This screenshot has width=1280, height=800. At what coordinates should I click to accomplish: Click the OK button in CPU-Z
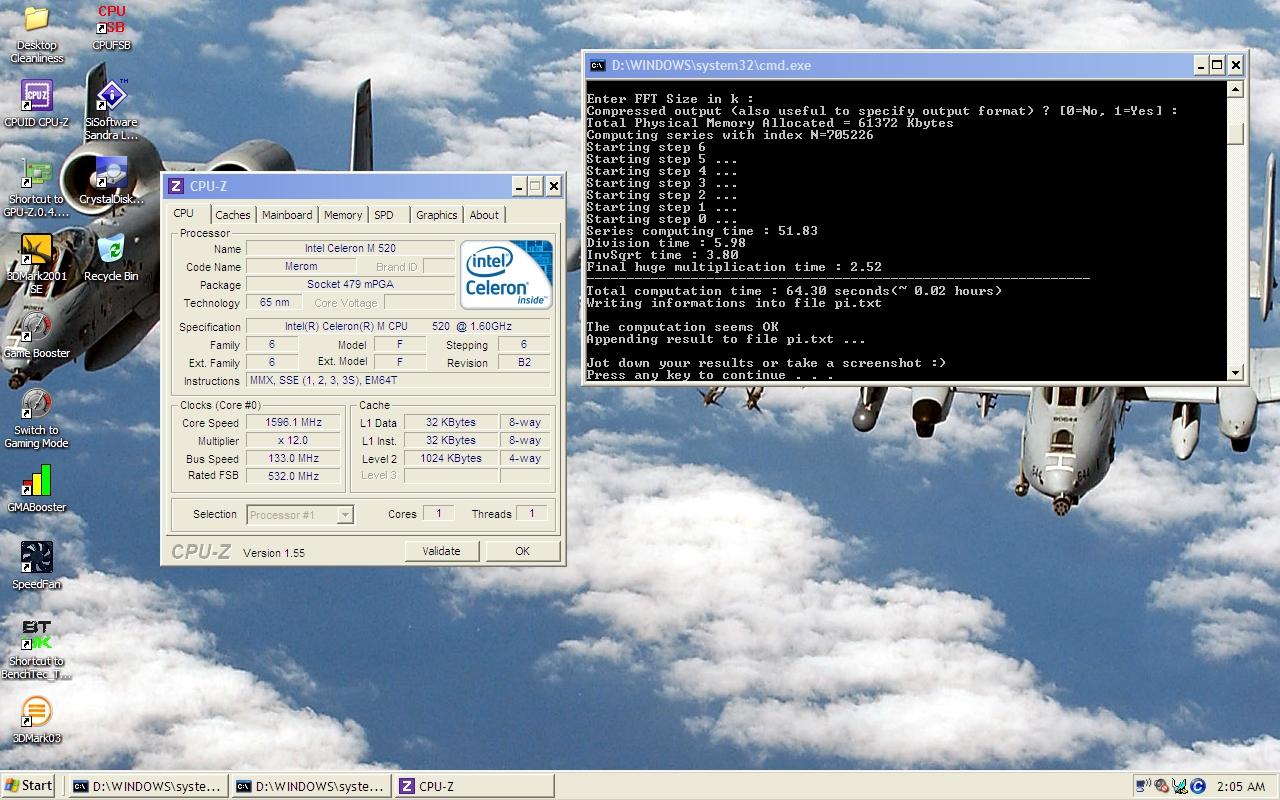(522, 551)
